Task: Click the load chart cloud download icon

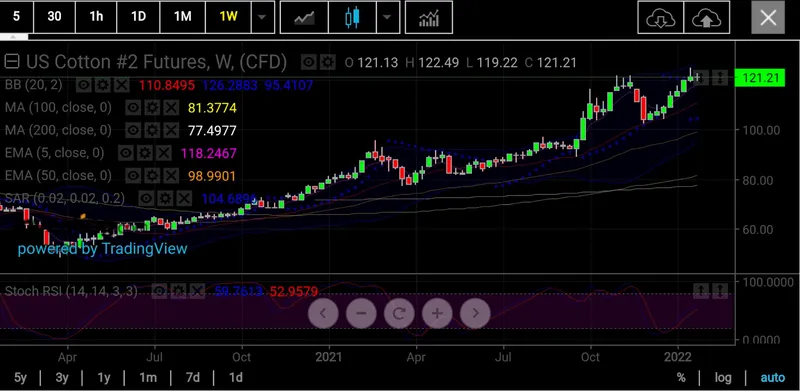Action: pos(661,17)
